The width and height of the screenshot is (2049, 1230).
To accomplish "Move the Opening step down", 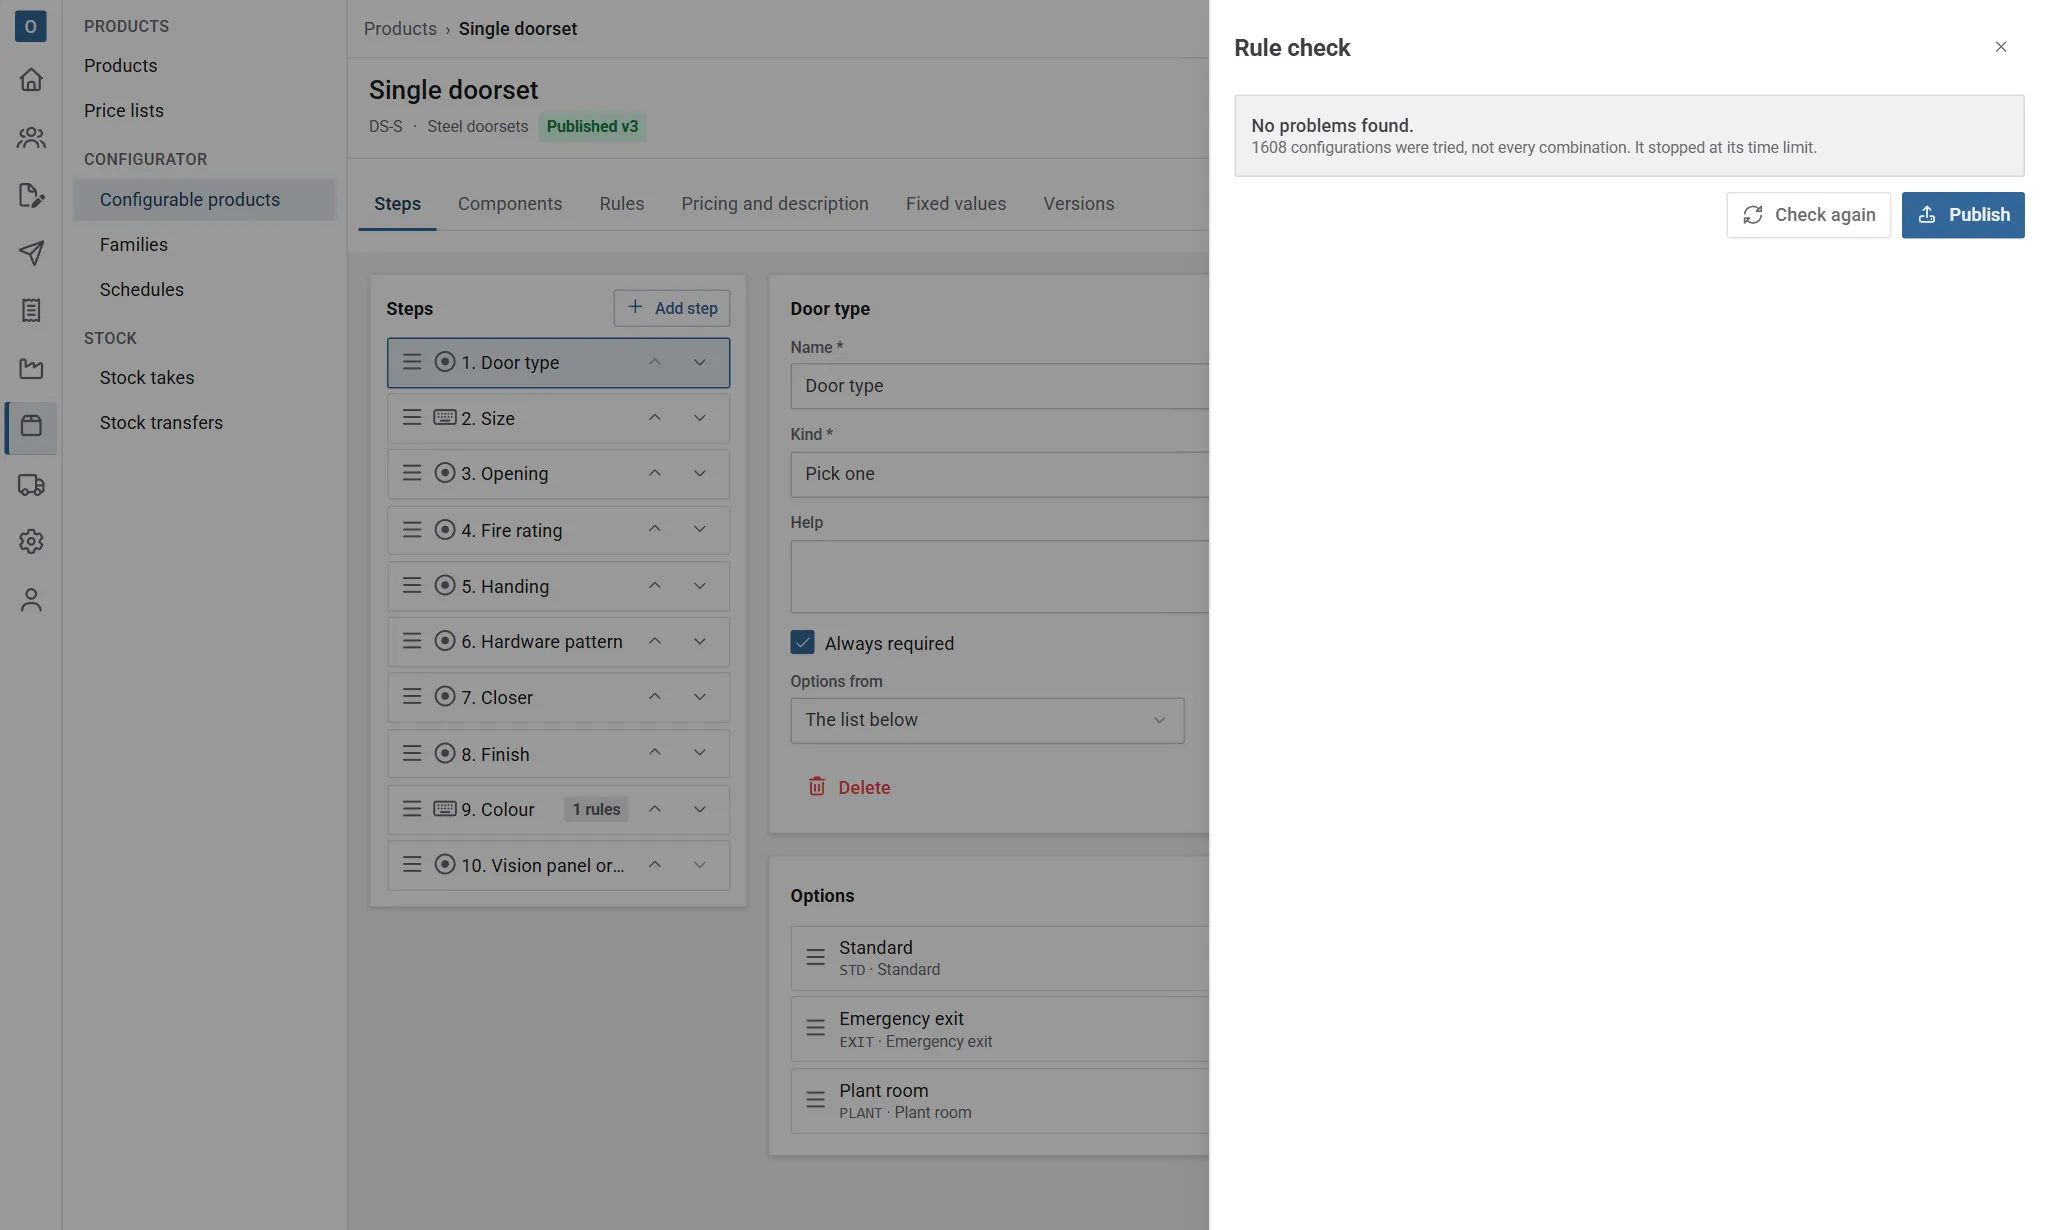I will 700,474.
